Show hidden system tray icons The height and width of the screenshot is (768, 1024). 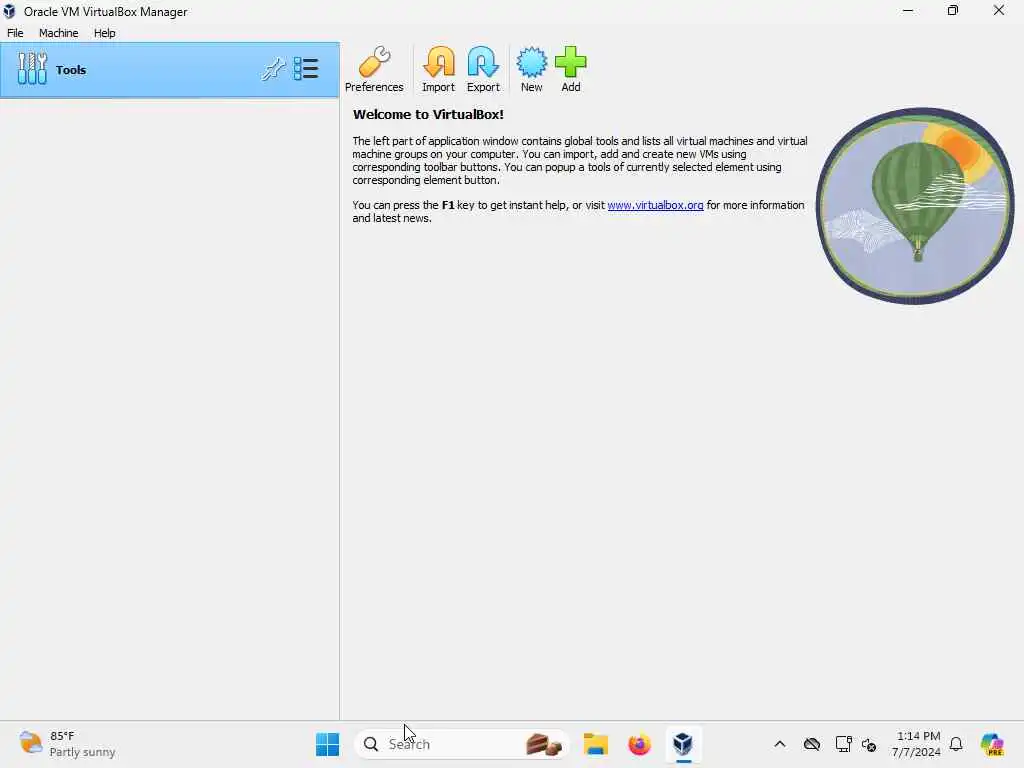780,744
